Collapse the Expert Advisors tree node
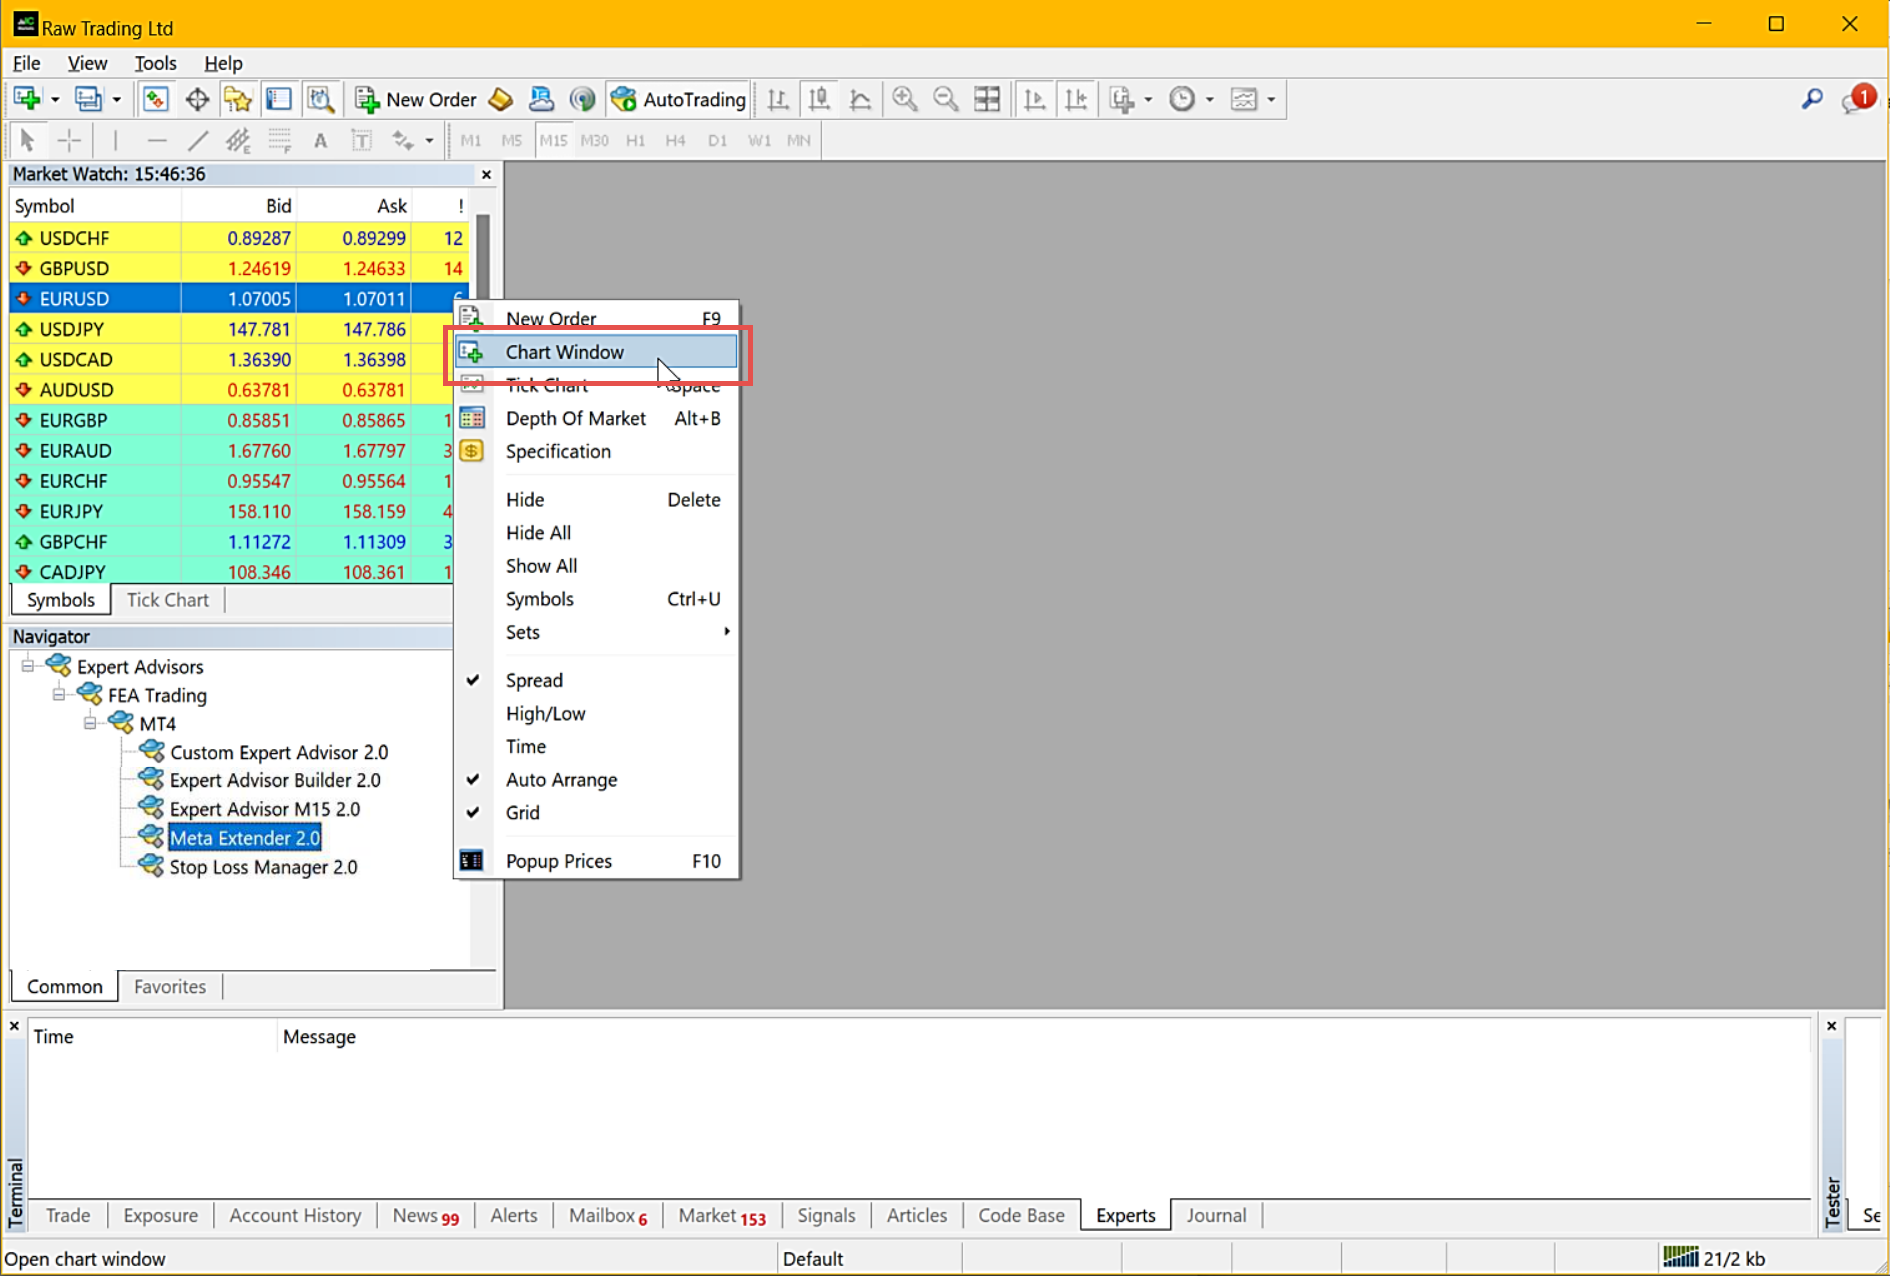1890x1276 pixels. coord(28,666)
